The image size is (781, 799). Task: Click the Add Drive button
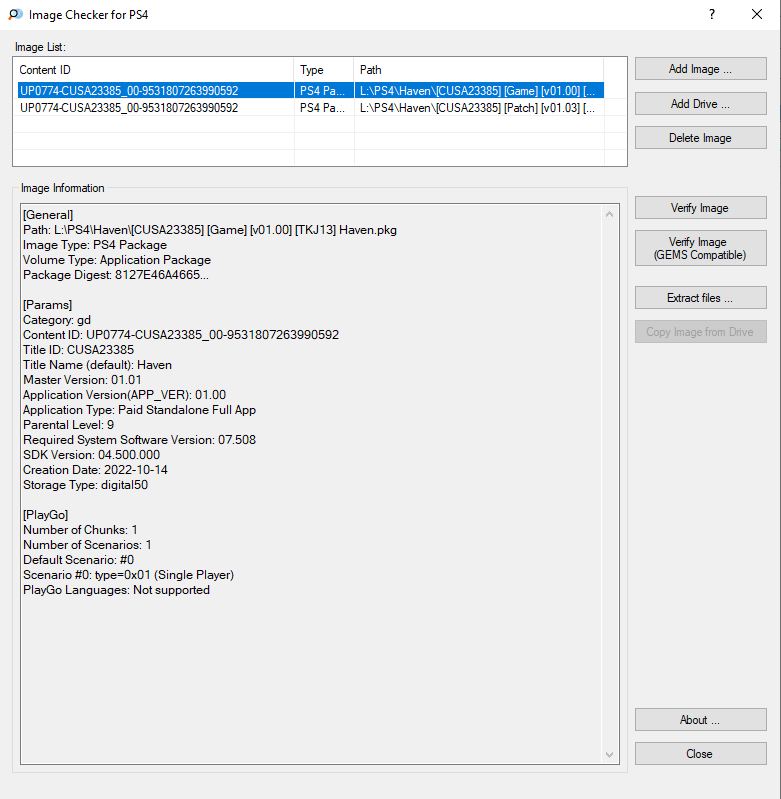click(701, 104)
